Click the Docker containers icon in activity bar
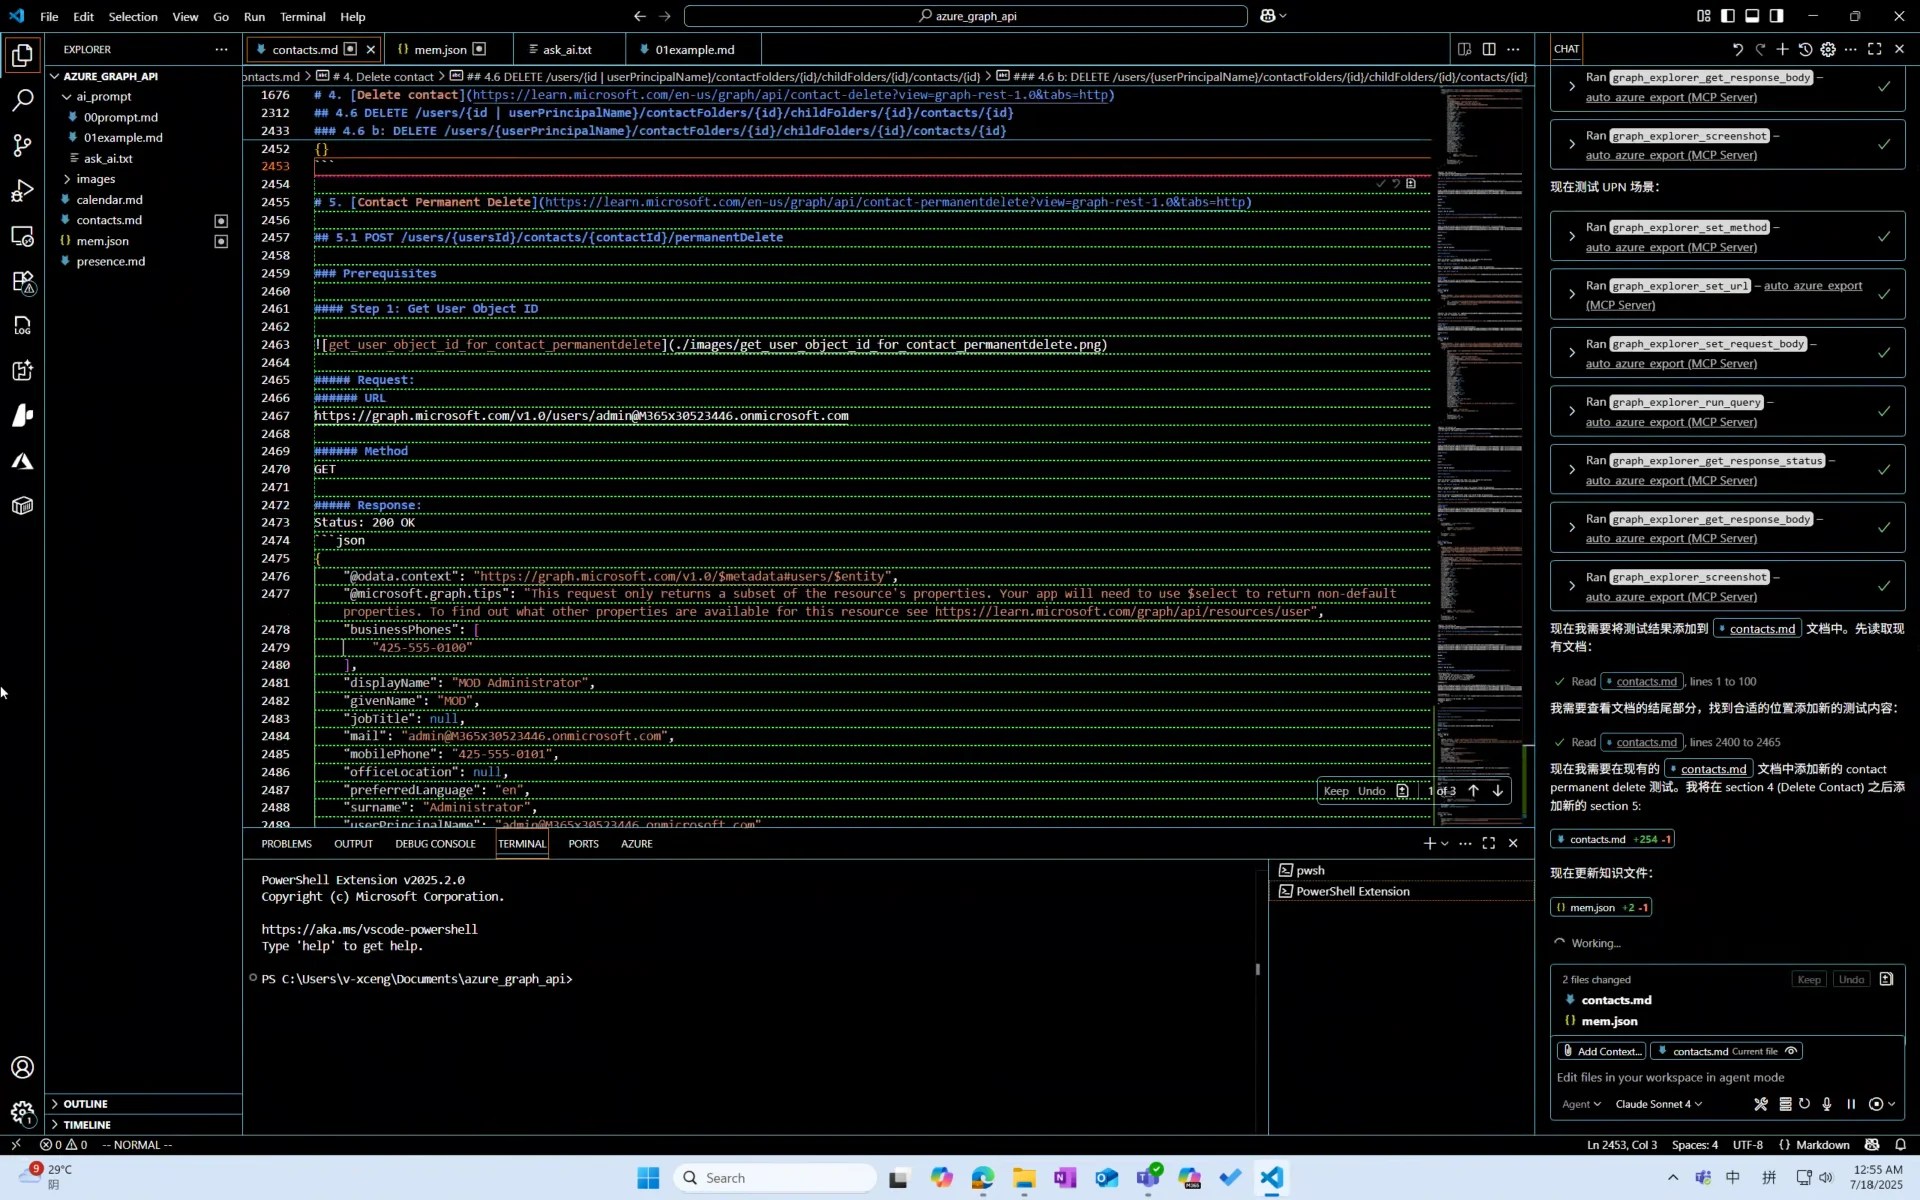The width and height of the screenshot is (1920, 1200). (x=22, y=506)
